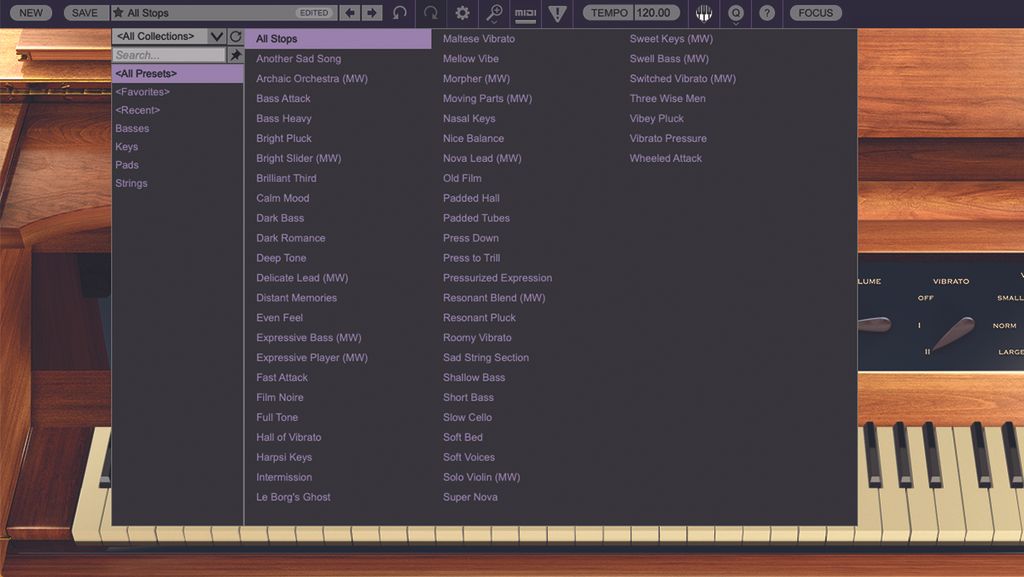
Task: Open the settings gear icon
Action: click(462, 12)
